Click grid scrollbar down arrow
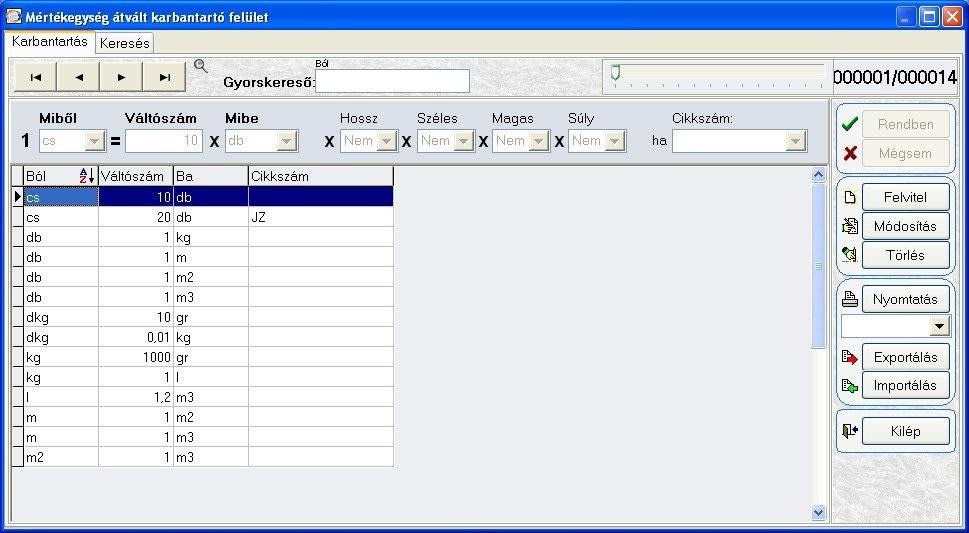Viewport: 969px width, 533px height. [x=819, y=512]
